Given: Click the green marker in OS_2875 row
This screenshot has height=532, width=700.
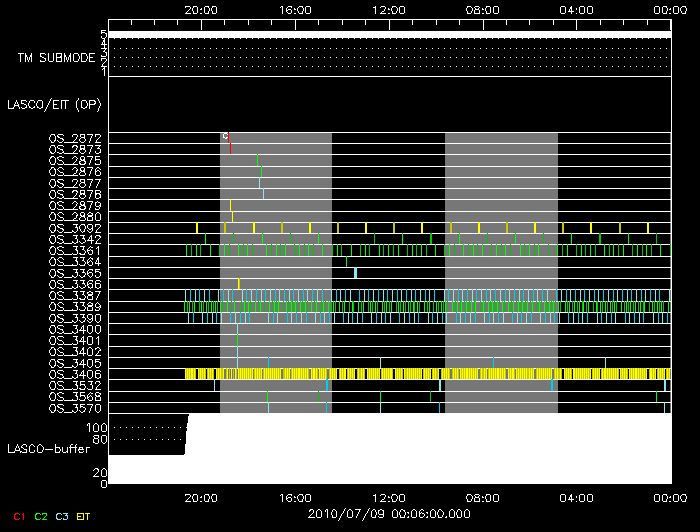Looking at the screenshot, I should click(258, 160).
